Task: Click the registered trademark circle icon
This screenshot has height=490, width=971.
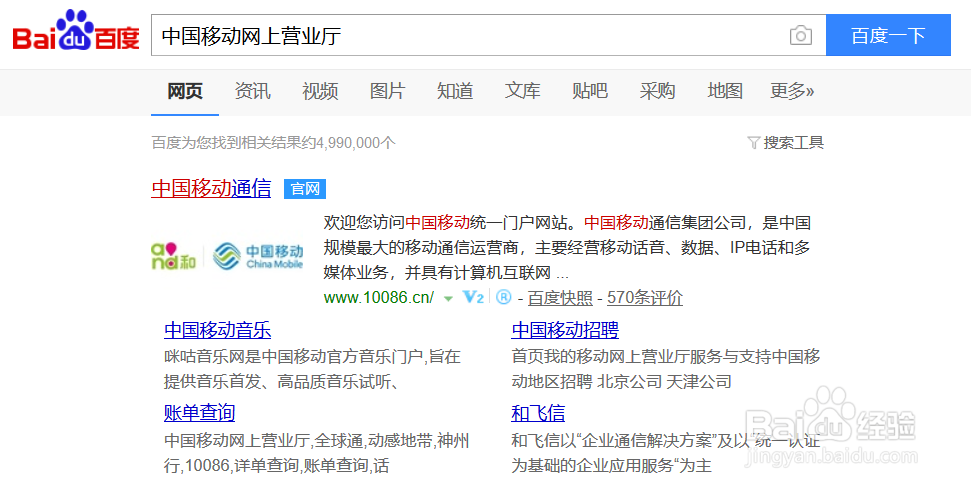Action: click(x=503, y=297)
